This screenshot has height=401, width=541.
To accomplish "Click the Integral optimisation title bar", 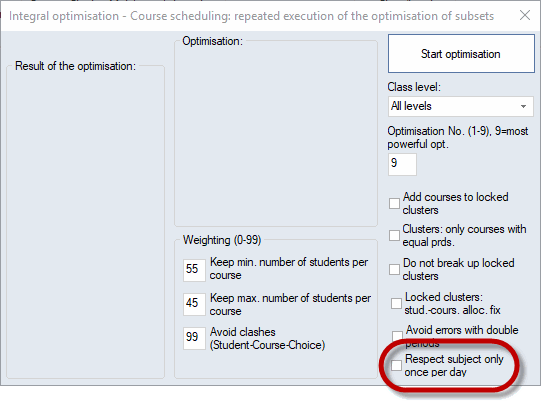I will [x=251, y=16].
